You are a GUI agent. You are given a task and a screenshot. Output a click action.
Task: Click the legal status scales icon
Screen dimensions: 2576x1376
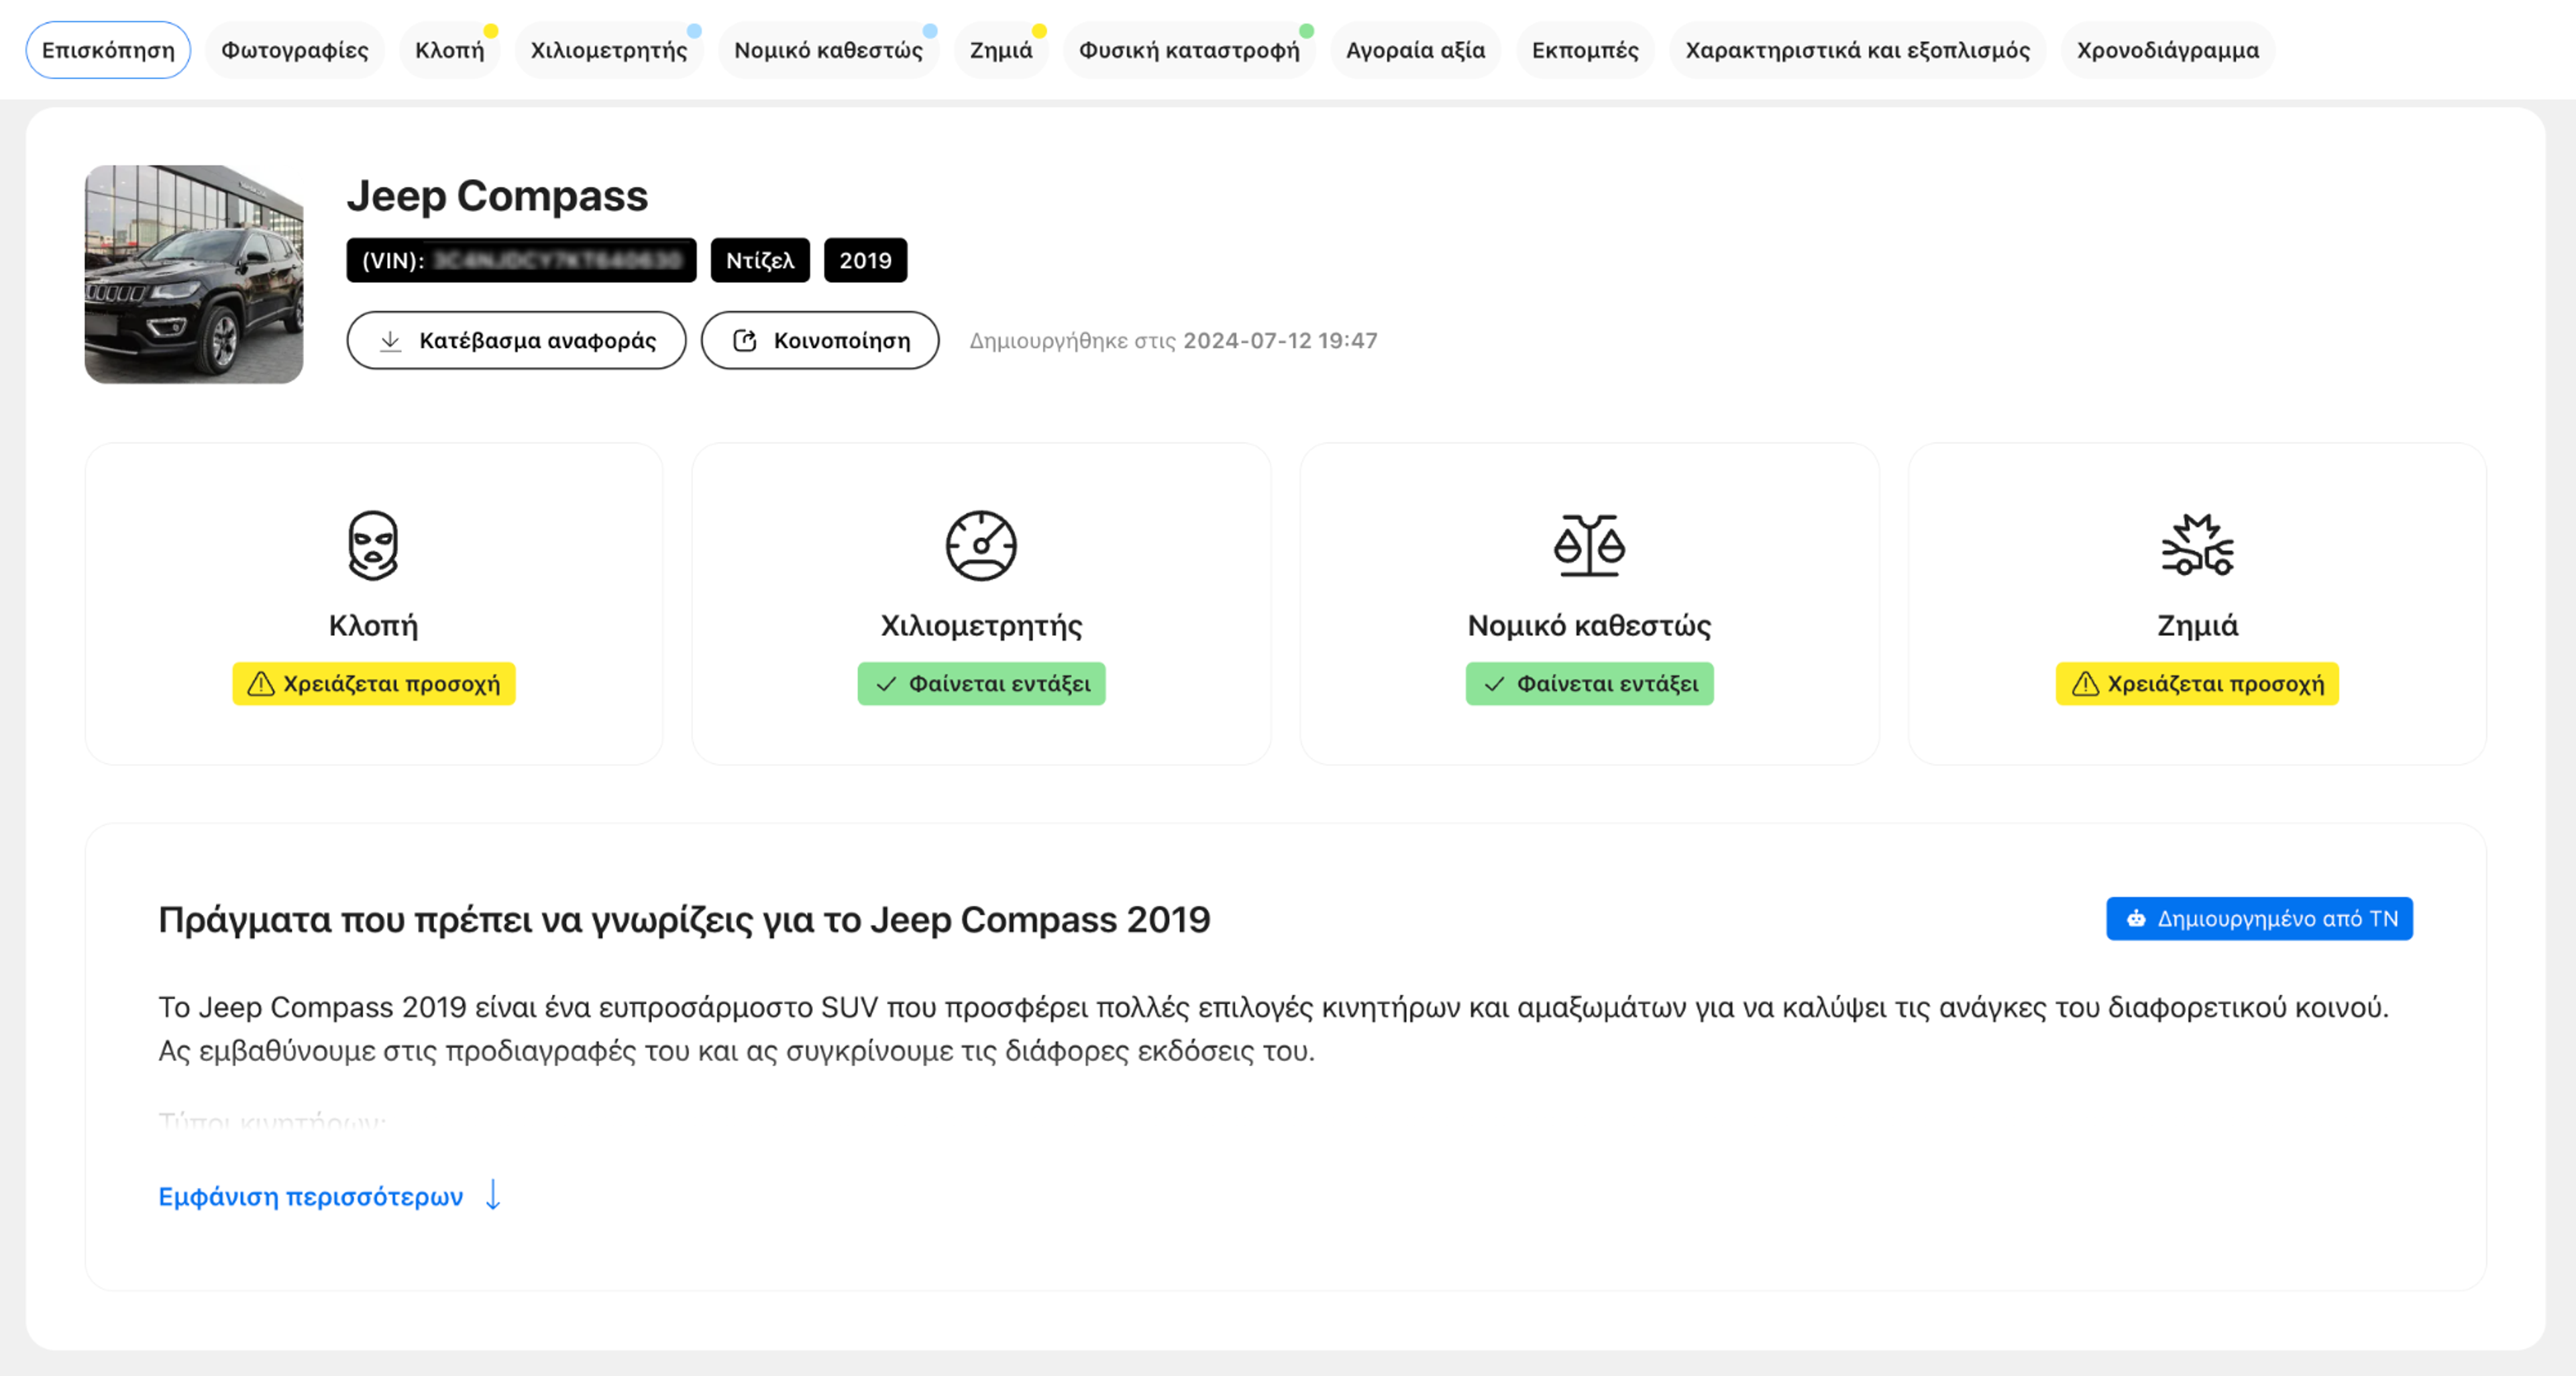point(1589,545)
